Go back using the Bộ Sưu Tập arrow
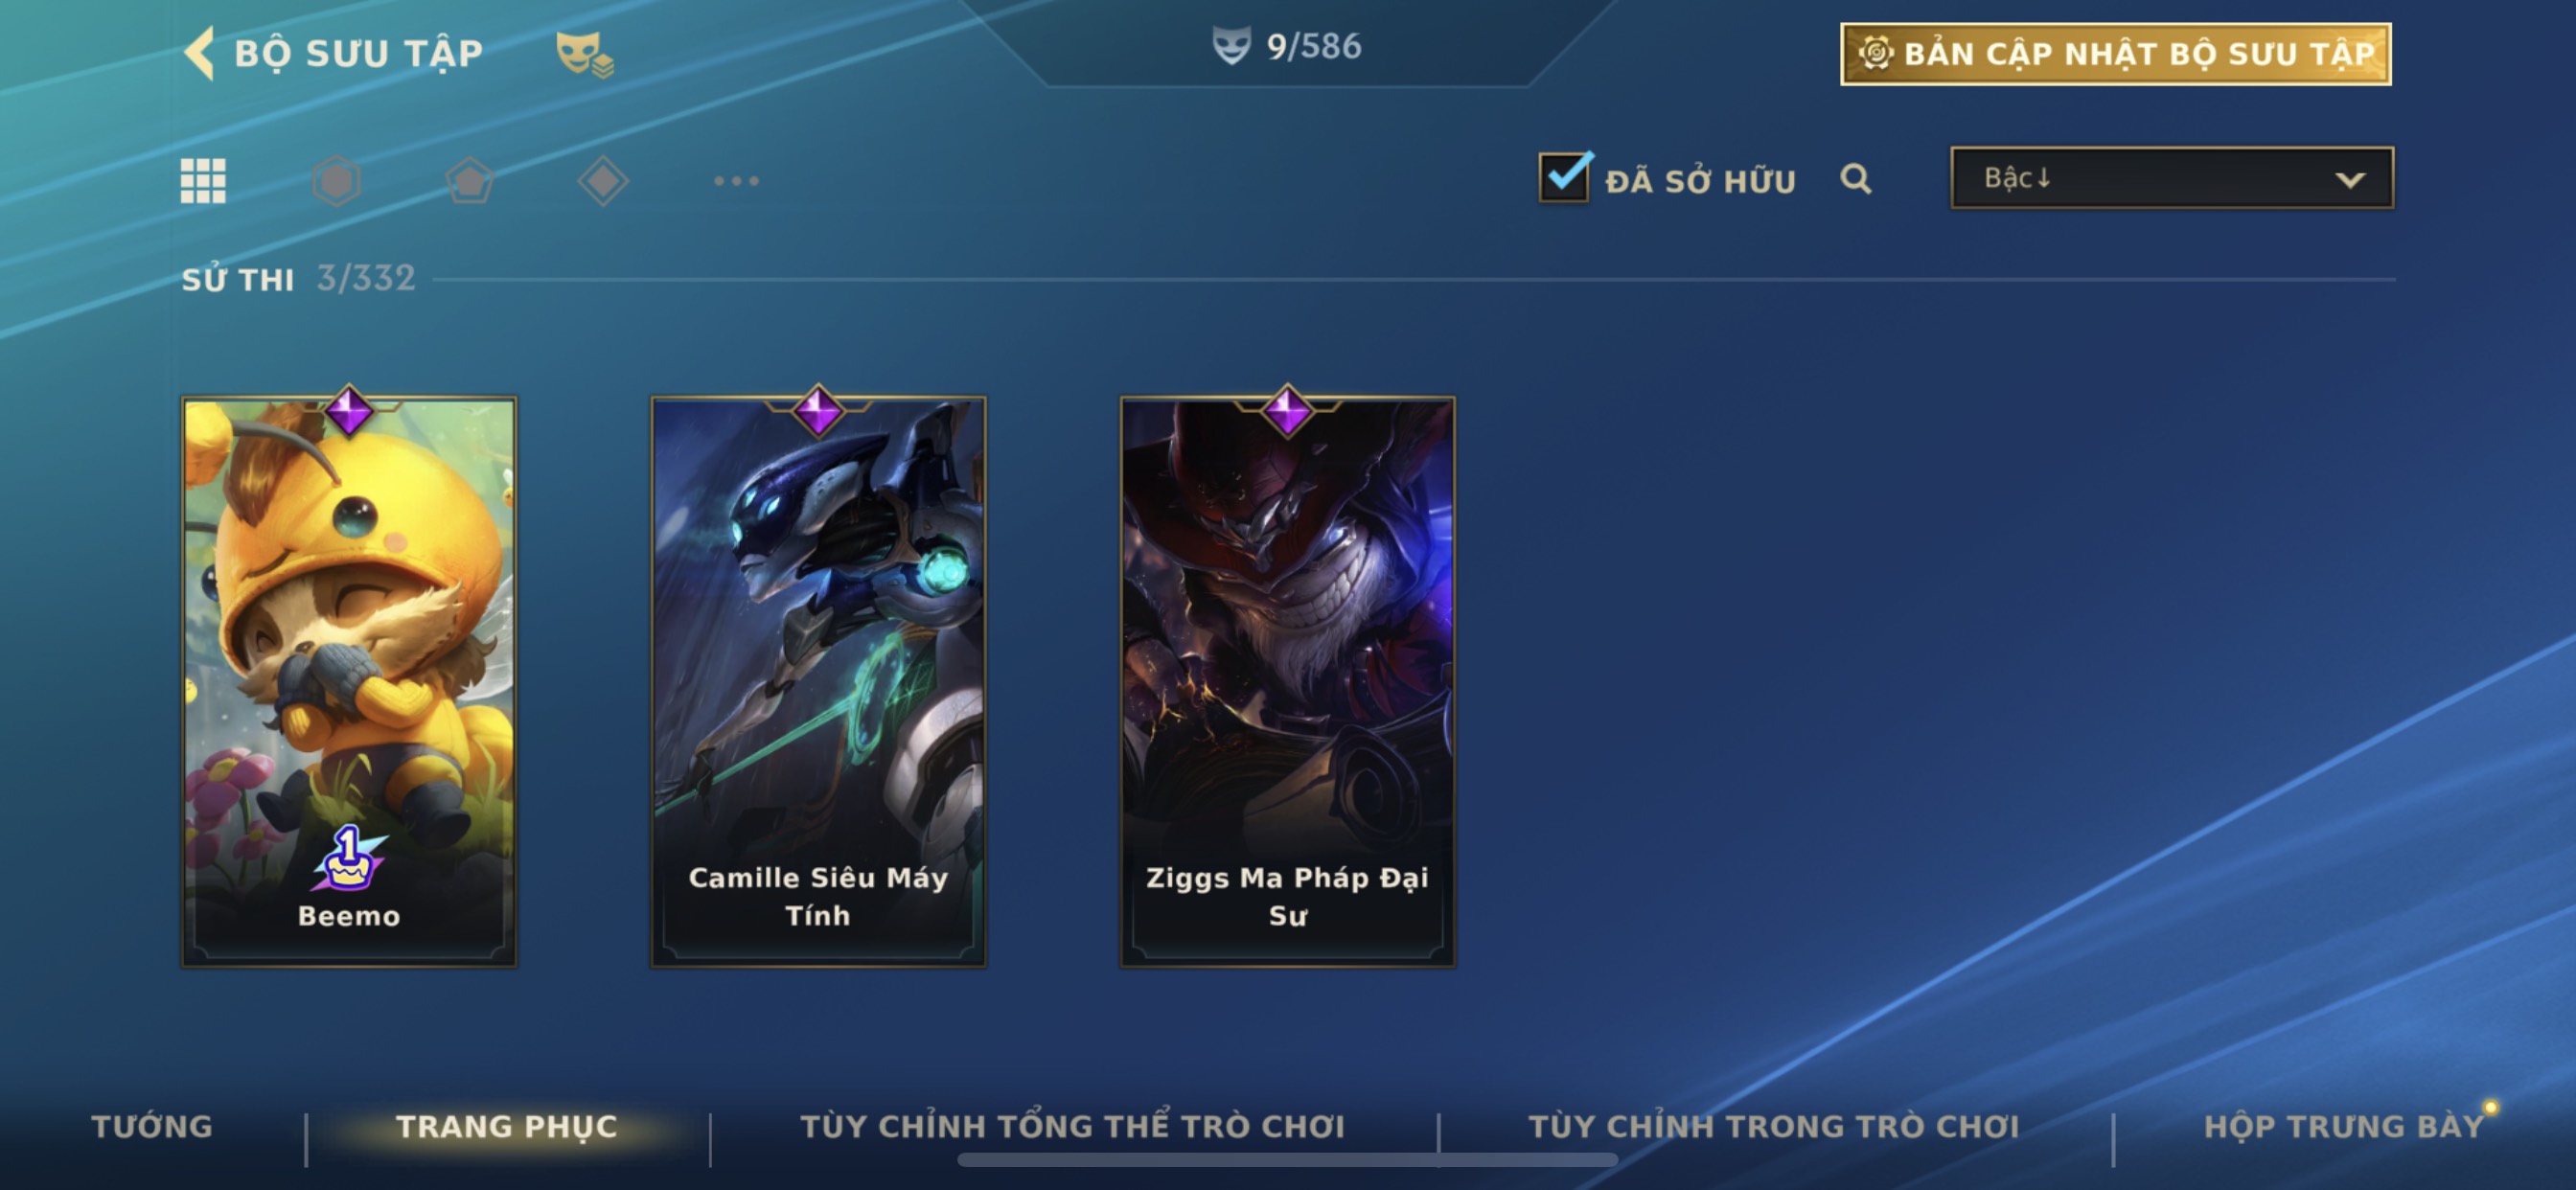The width and height of the screenshot is (2576, 1190). coord(199,52)
